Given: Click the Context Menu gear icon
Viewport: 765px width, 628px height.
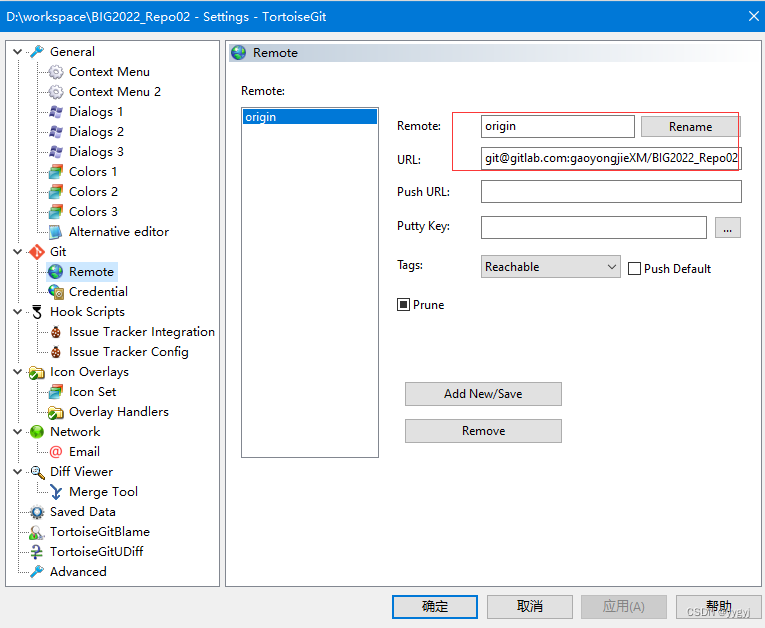Looking at the screenshot, I should pyautogui.click(x=56, y=72).
